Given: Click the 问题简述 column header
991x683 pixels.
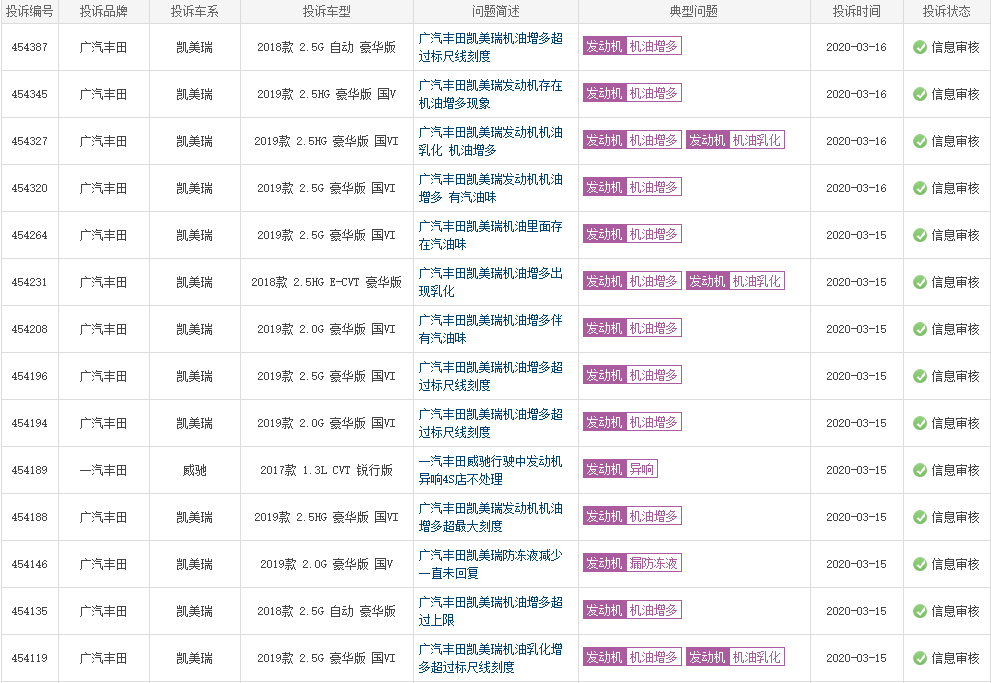Looking at the screenshot, I should pos(496,11).
